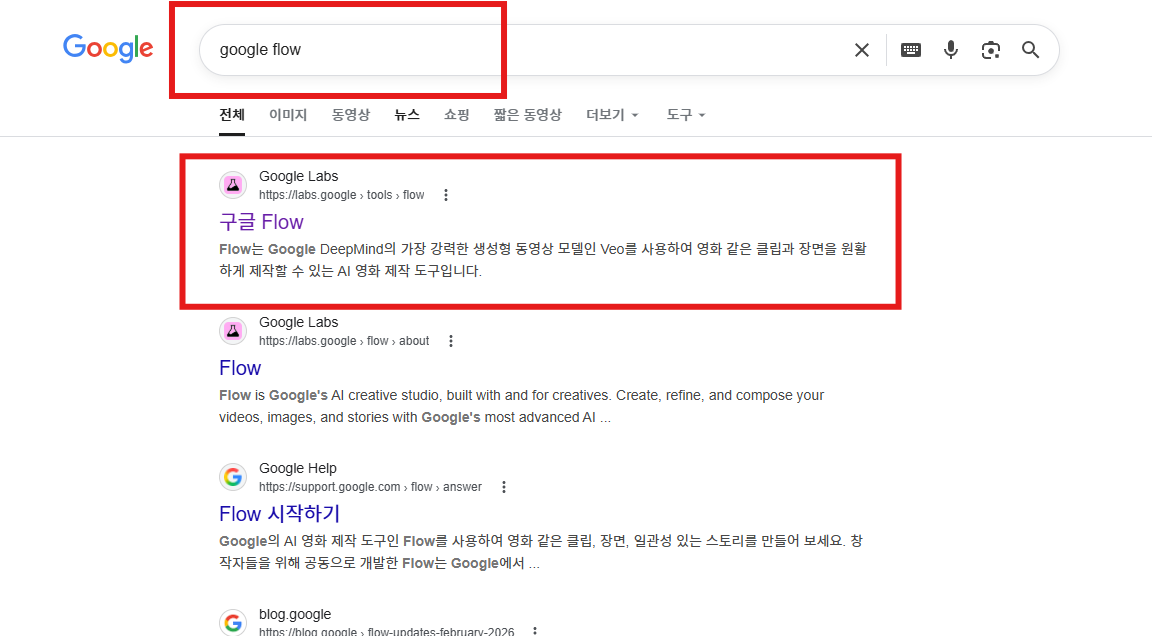Switch to the 이미지 tab
1152x636 pixels.
click(x=288, y=115)
